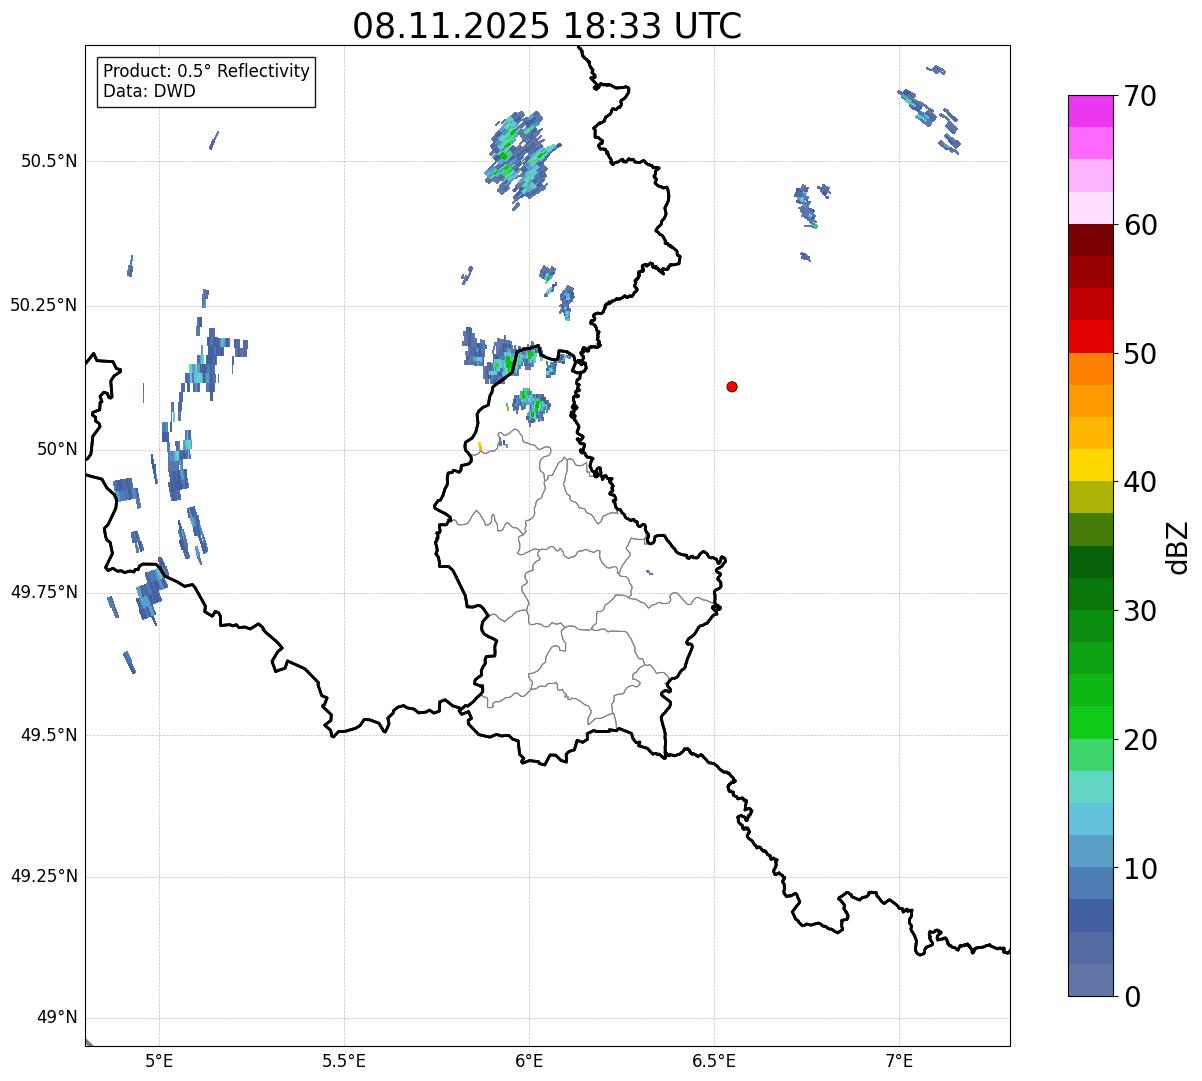
Task: Click the latitude label 49.25°N
Action: pyautogui.click(x=43, y=877)
